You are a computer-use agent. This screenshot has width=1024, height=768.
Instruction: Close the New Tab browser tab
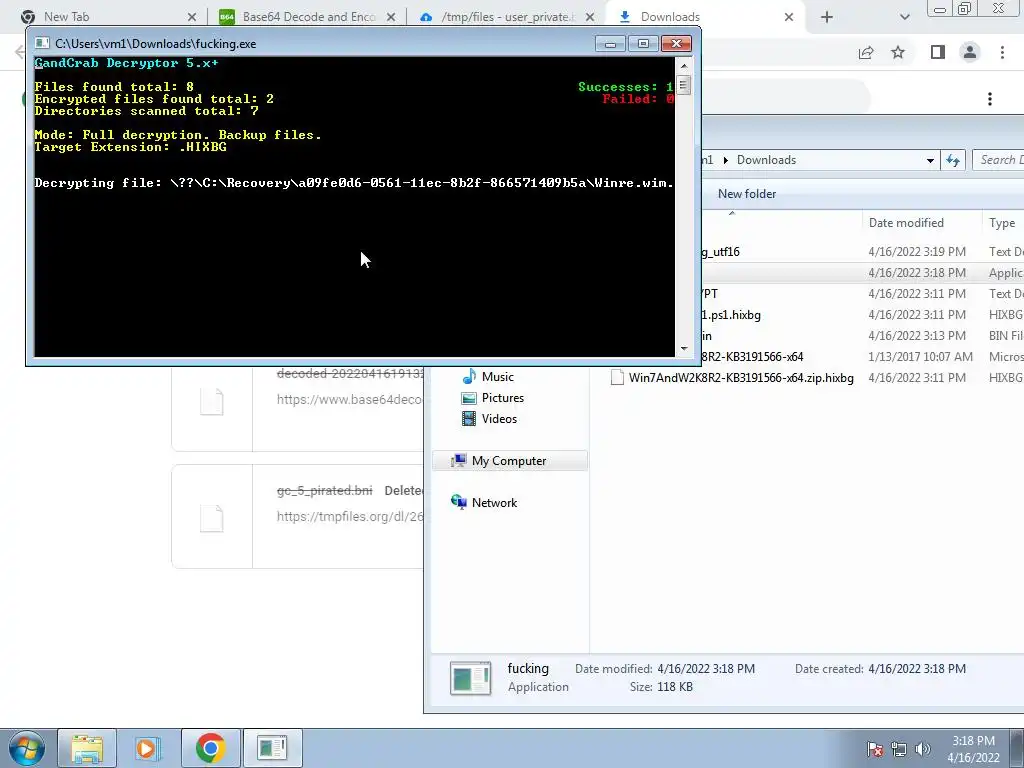pos(191,17)
